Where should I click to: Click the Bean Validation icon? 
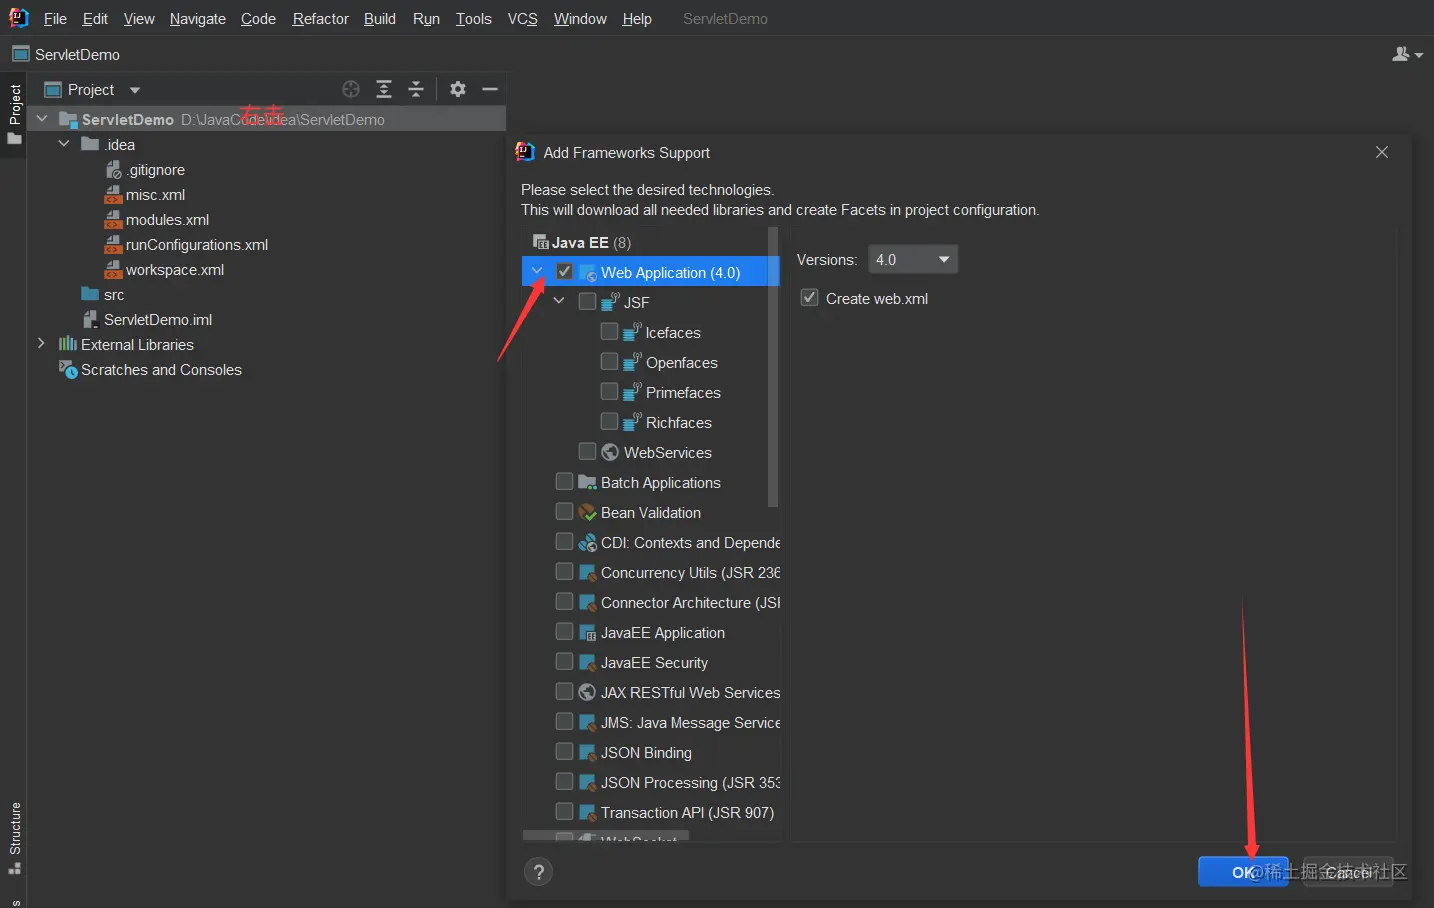(588, 512)
